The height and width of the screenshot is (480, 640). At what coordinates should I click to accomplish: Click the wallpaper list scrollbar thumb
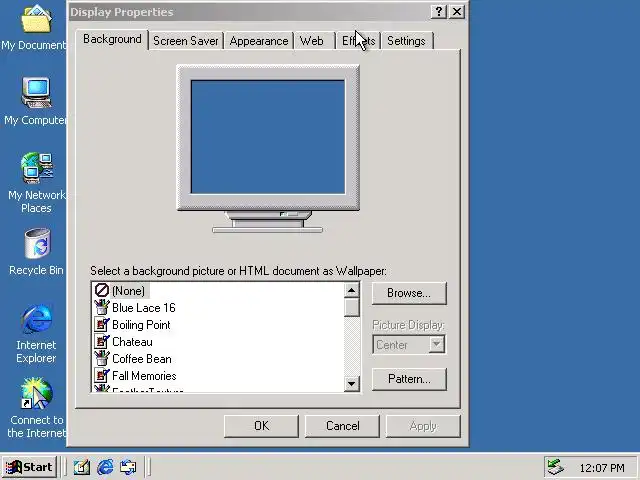tap(351, 308)
